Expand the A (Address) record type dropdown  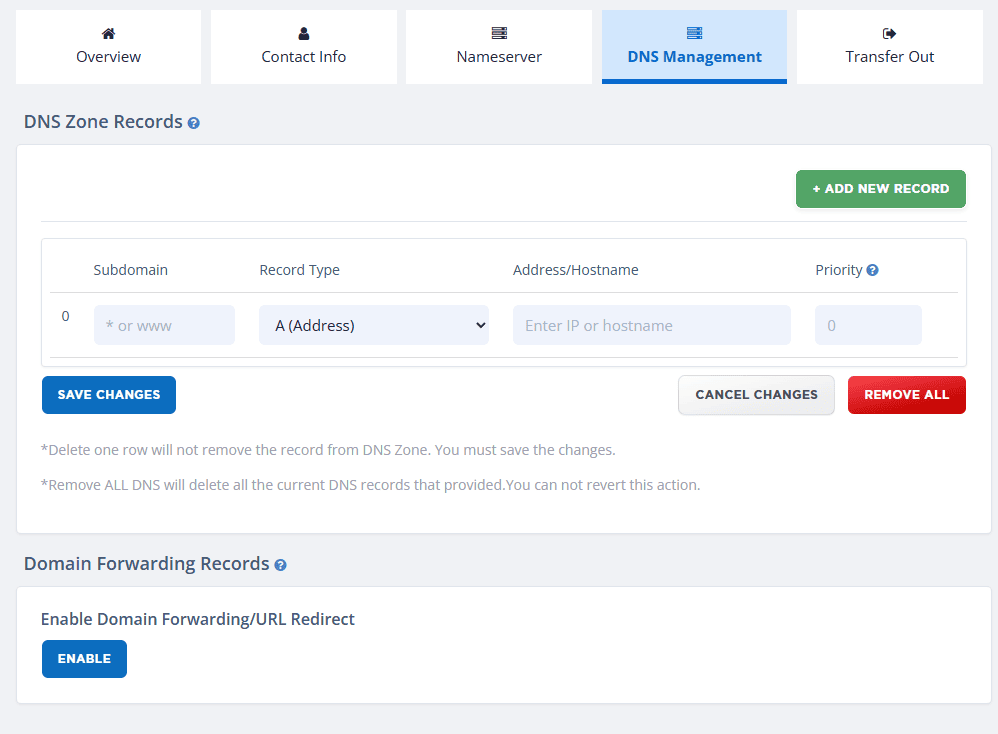374,325
